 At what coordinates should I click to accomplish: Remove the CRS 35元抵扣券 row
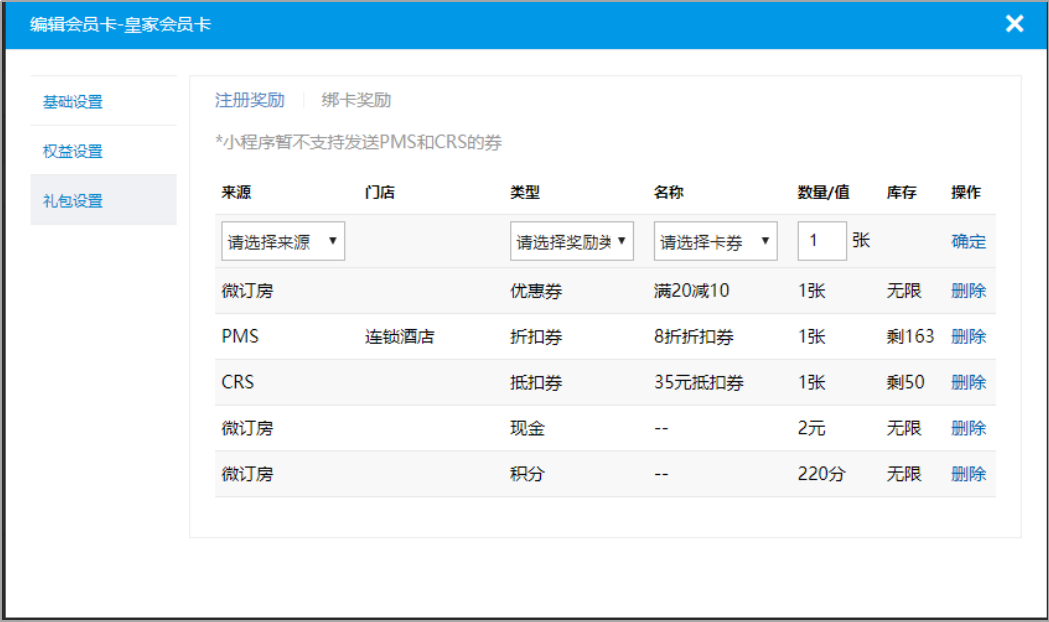(x=968, y=382)
